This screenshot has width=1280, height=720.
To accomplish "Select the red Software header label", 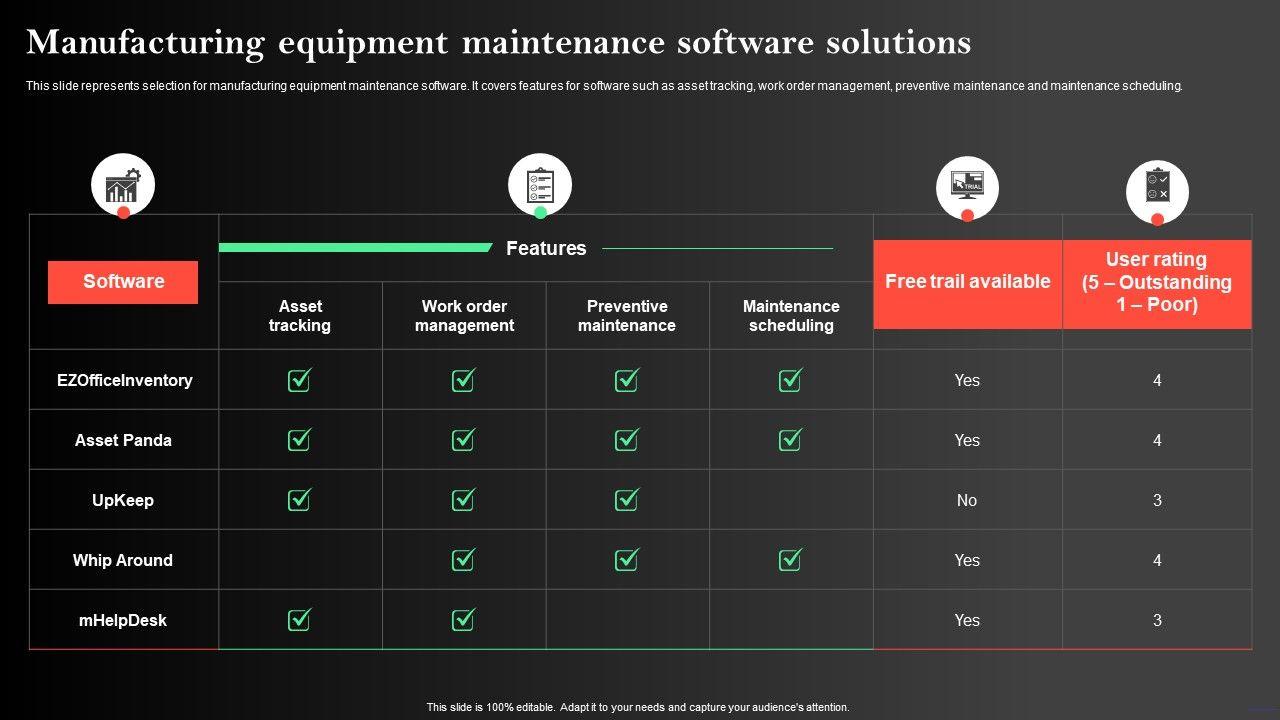I will 123,282.
